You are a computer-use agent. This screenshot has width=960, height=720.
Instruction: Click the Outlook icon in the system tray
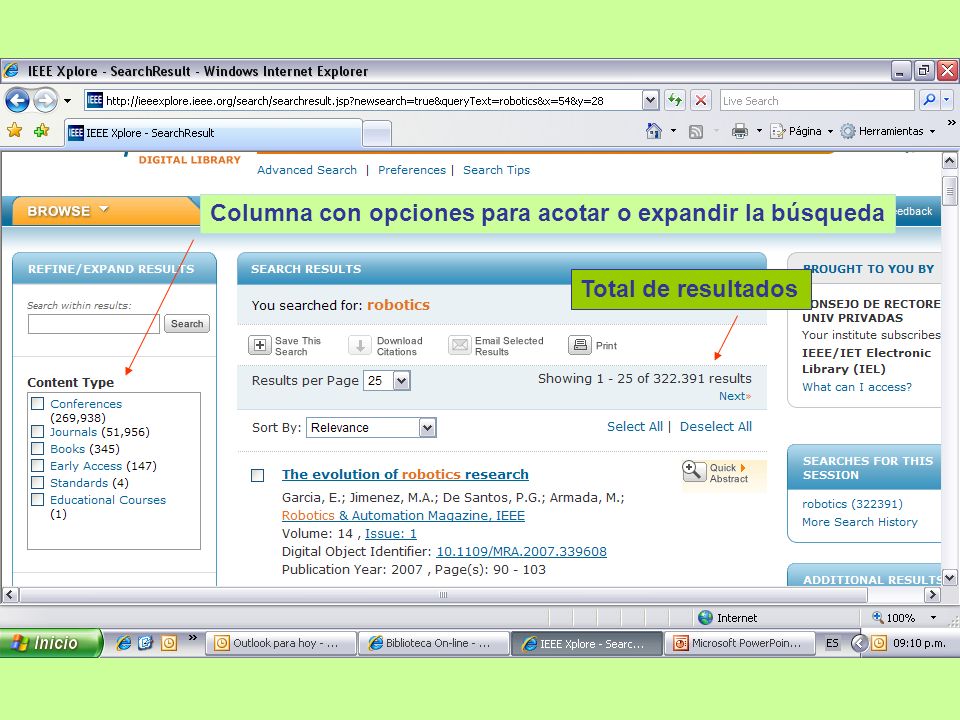pyautogui.click(x=879, y=643)
